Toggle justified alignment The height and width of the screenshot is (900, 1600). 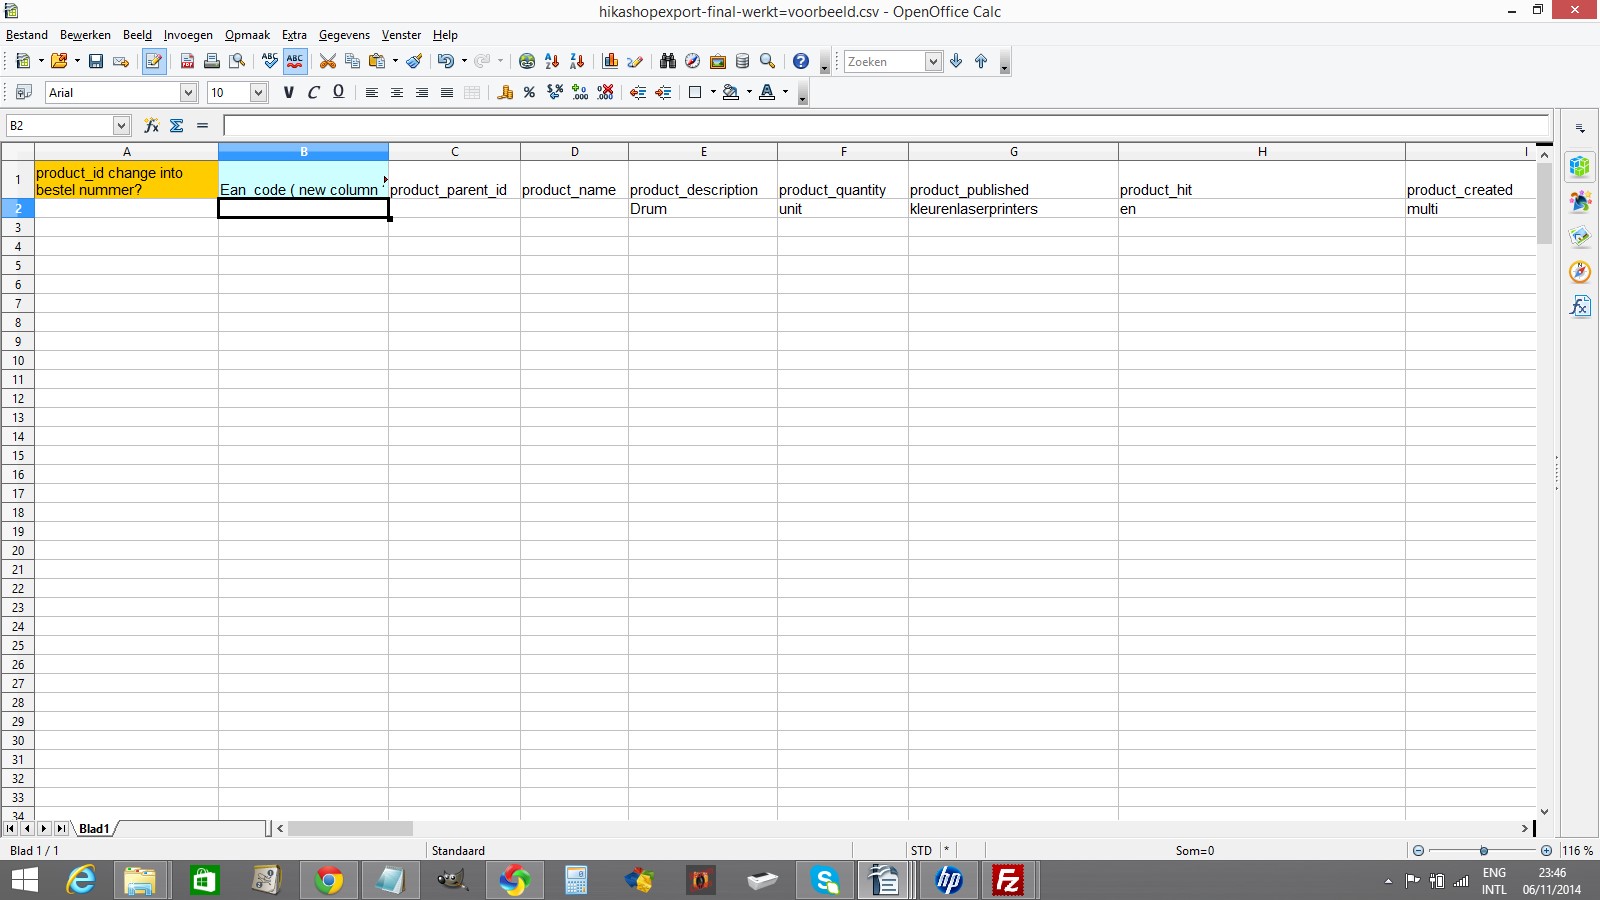[446, 92]
